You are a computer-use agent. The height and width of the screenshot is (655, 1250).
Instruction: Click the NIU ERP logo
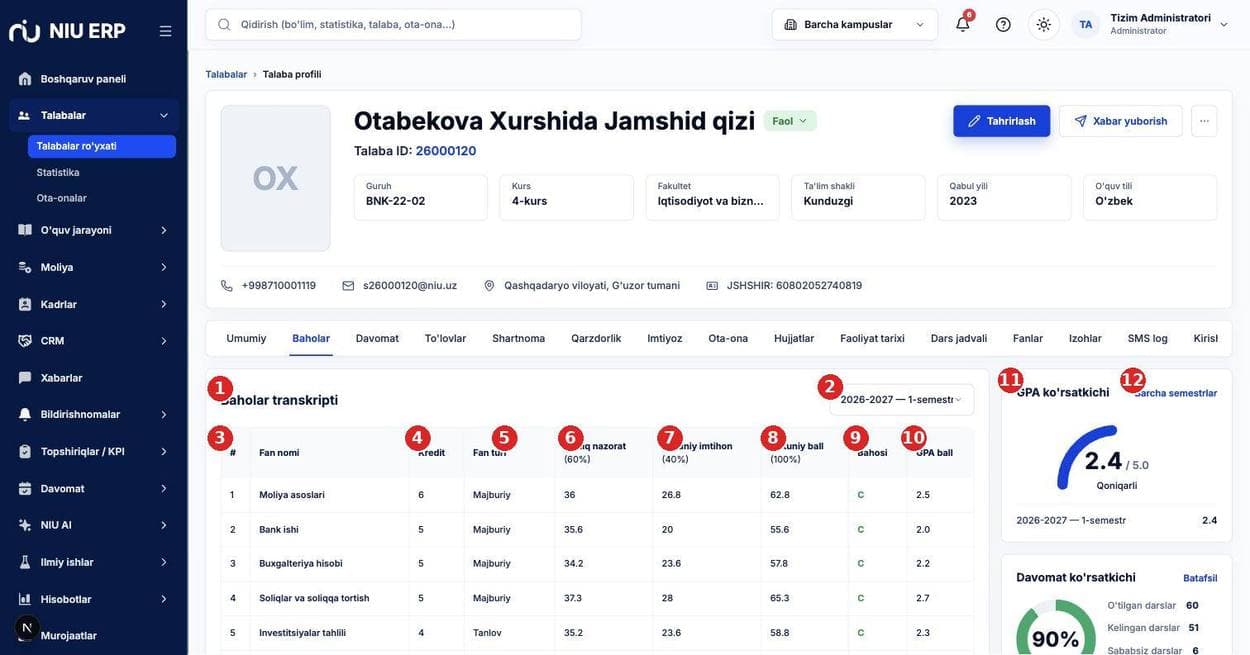point(68,31)
